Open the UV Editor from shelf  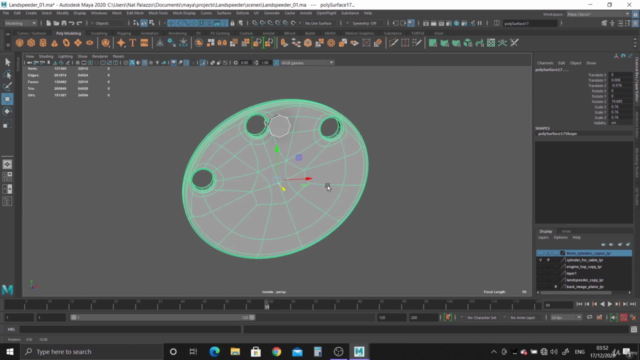[491, 43]
